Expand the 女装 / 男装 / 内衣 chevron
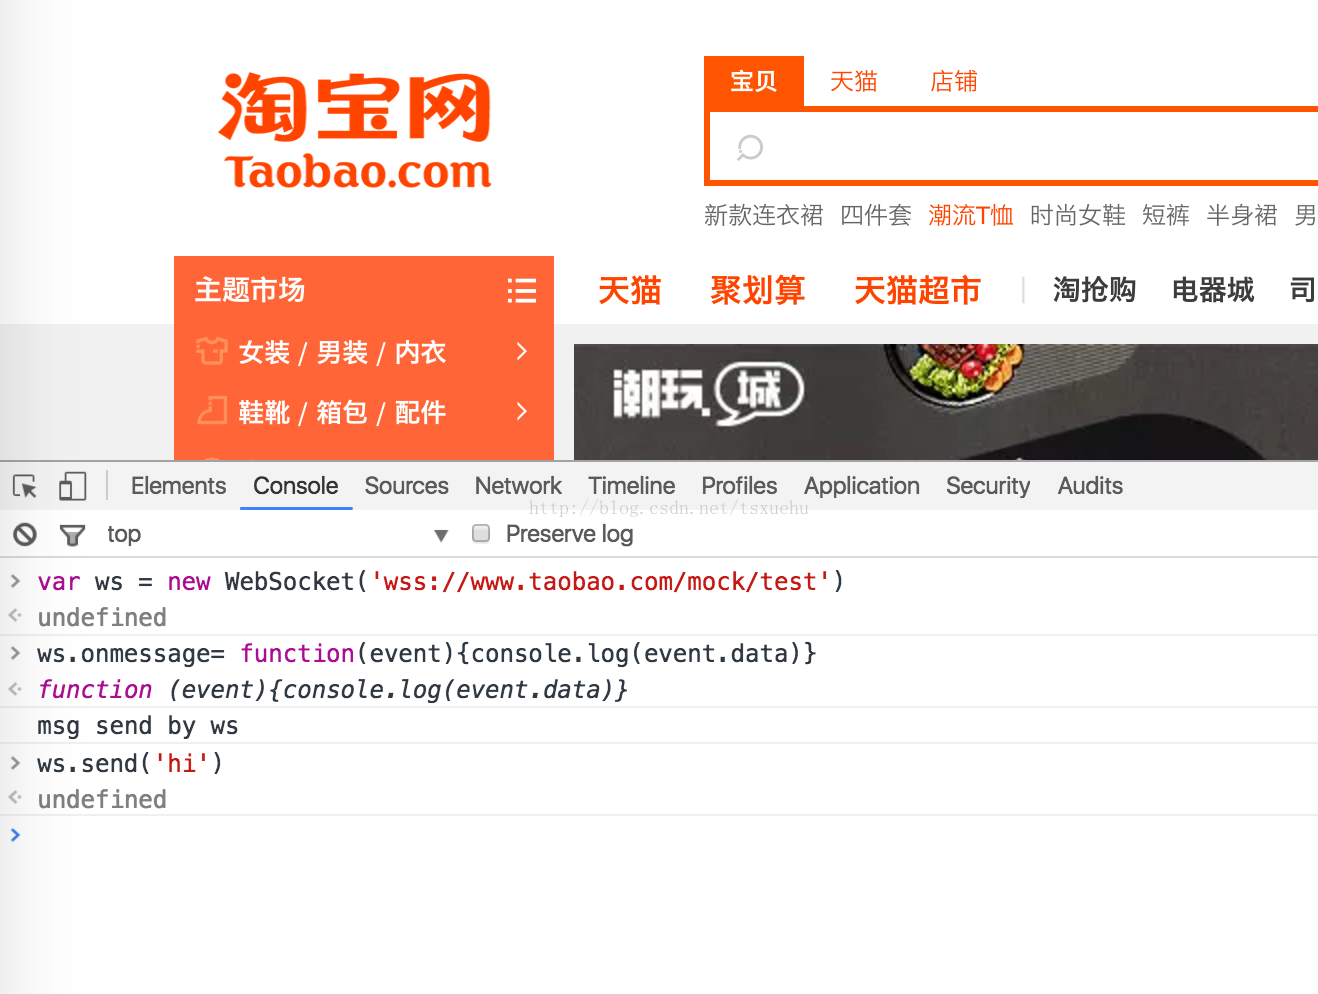 (x=521, y=351)
